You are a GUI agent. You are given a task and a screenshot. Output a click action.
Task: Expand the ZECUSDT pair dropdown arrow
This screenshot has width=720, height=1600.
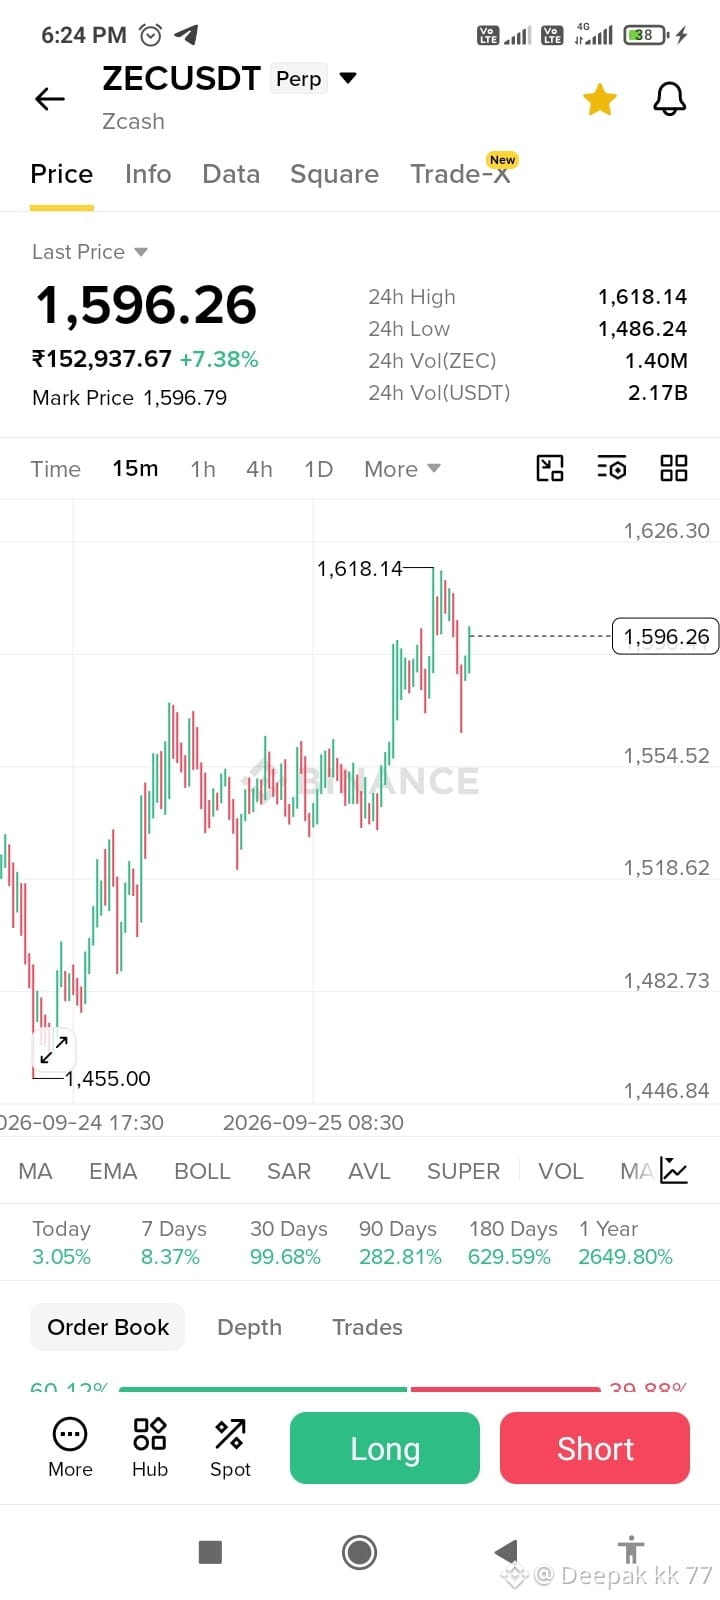tap(348, 78)
